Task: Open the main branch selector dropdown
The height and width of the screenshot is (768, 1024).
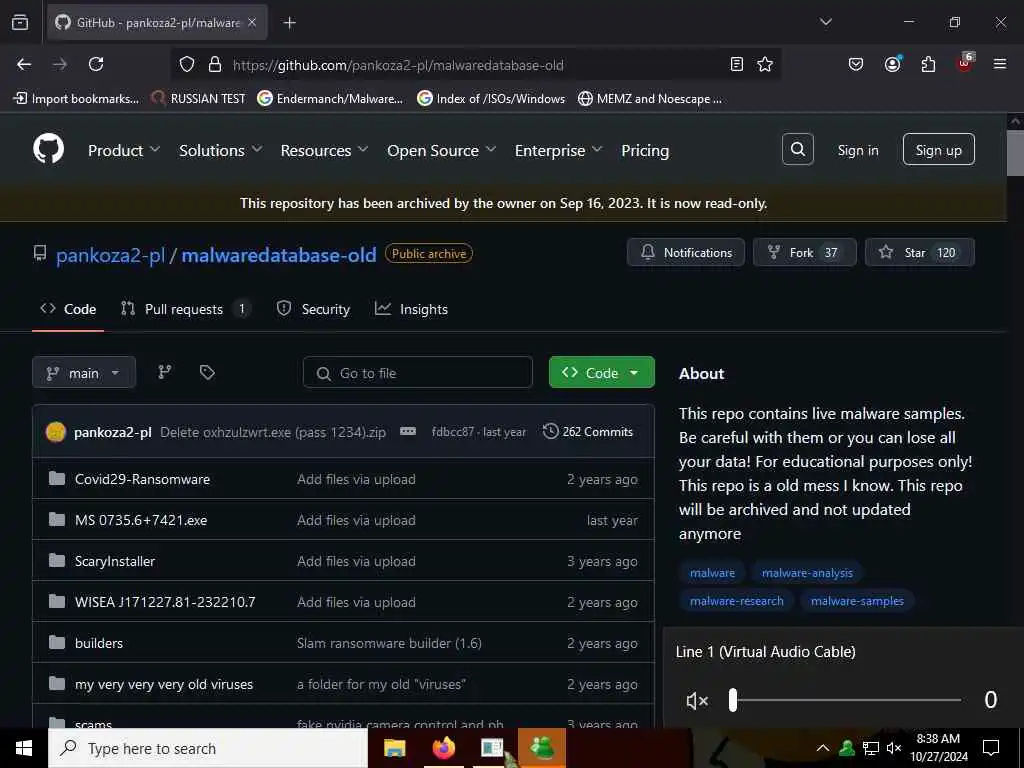Action: [x=84, y=372]
